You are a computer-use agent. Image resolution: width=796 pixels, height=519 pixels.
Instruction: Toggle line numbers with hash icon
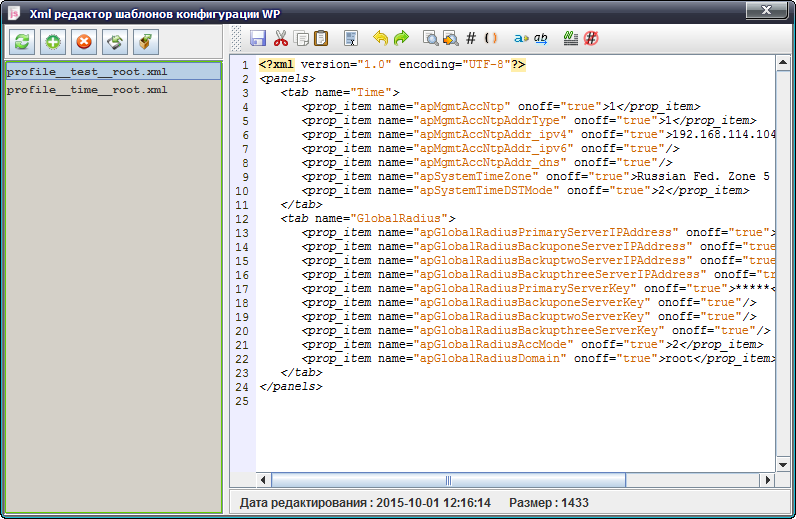[x=471, y=38]
